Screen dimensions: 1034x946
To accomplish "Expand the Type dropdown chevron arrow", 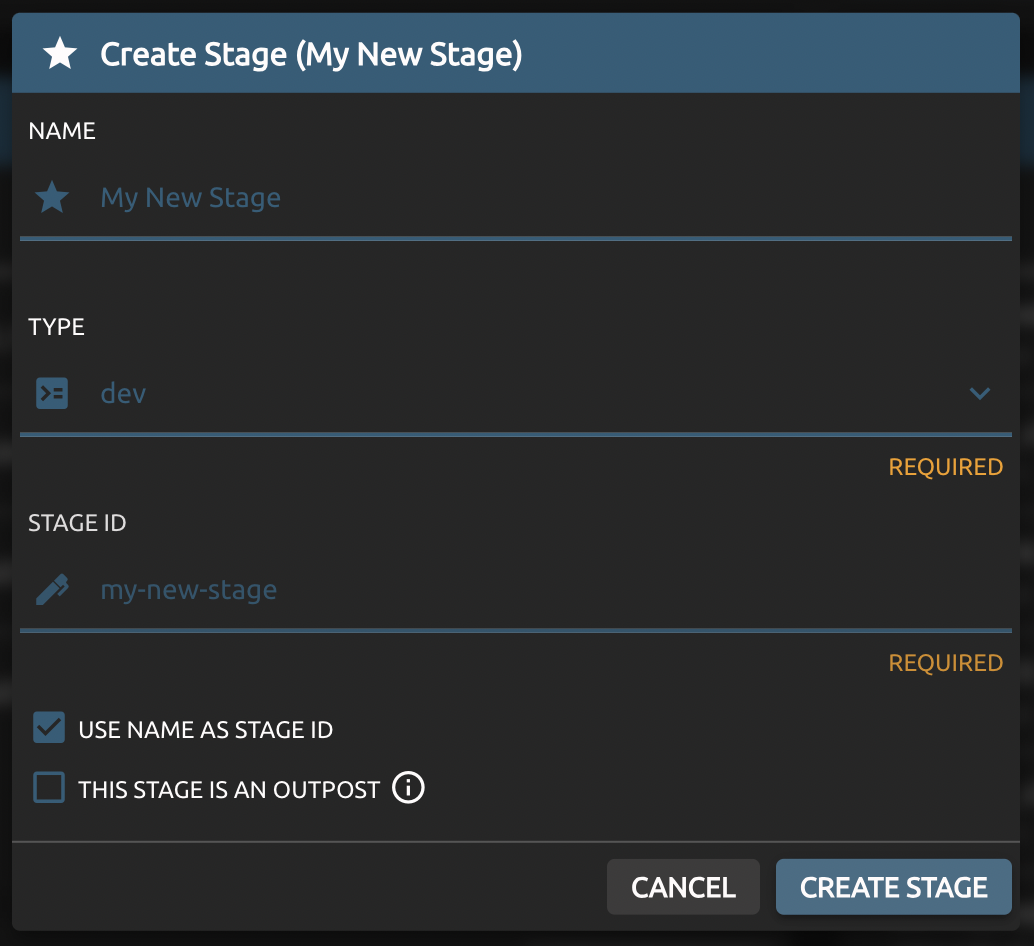I will coord(979,394).
